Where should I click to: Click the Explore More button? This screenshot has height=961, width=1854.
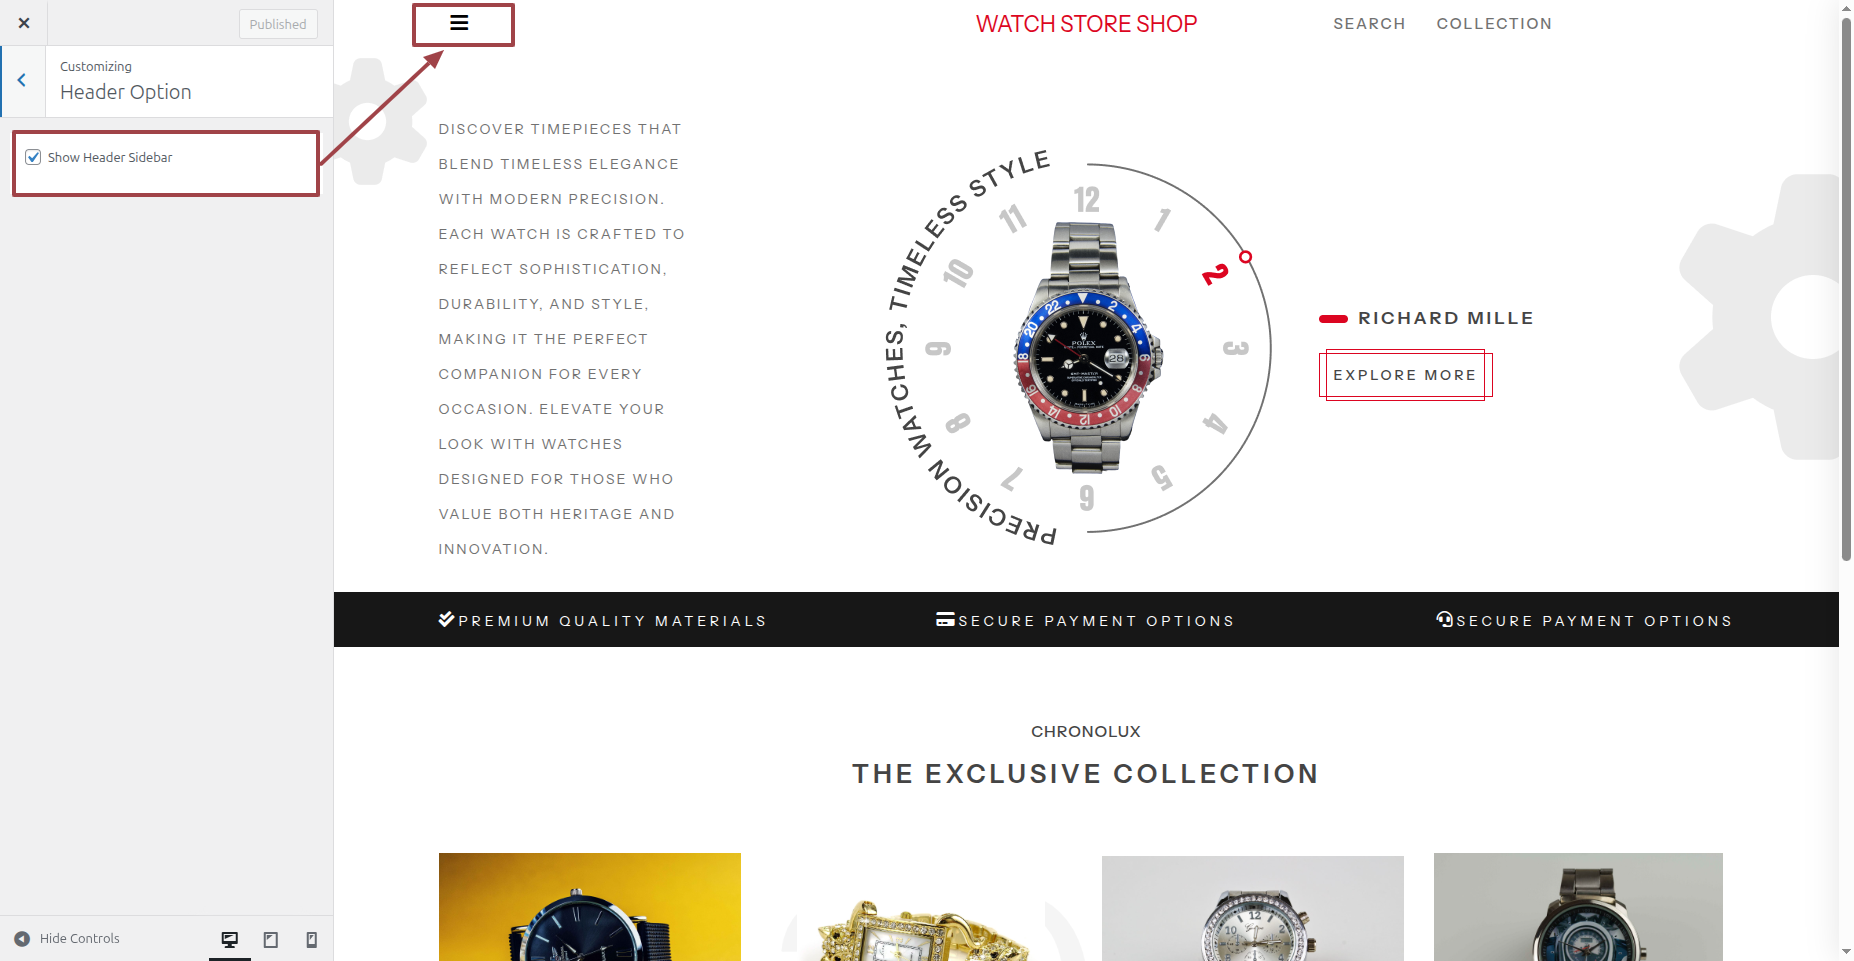tap(1405, 375)
